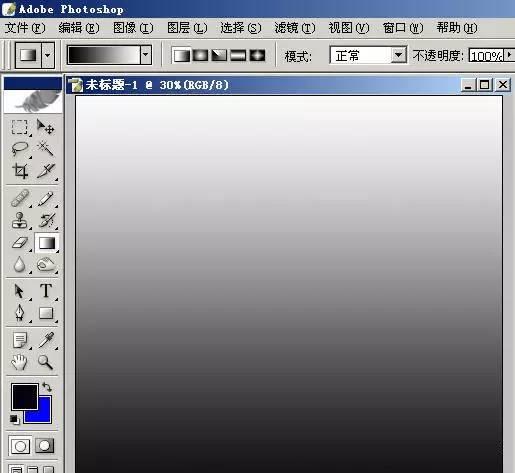The image size is (515, 473).
Task: Select the Rectangular Marquee tool
Action: click(x=19, y=127)
